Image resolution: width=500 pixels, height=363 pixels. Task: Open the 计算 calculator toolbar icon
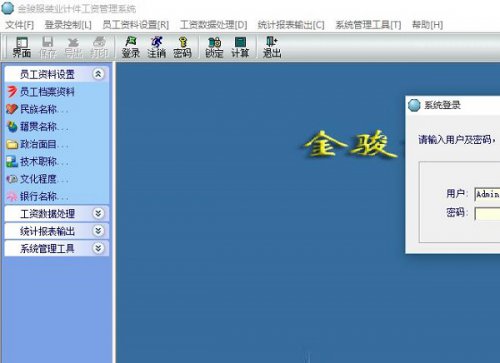(x=240, y=47)
